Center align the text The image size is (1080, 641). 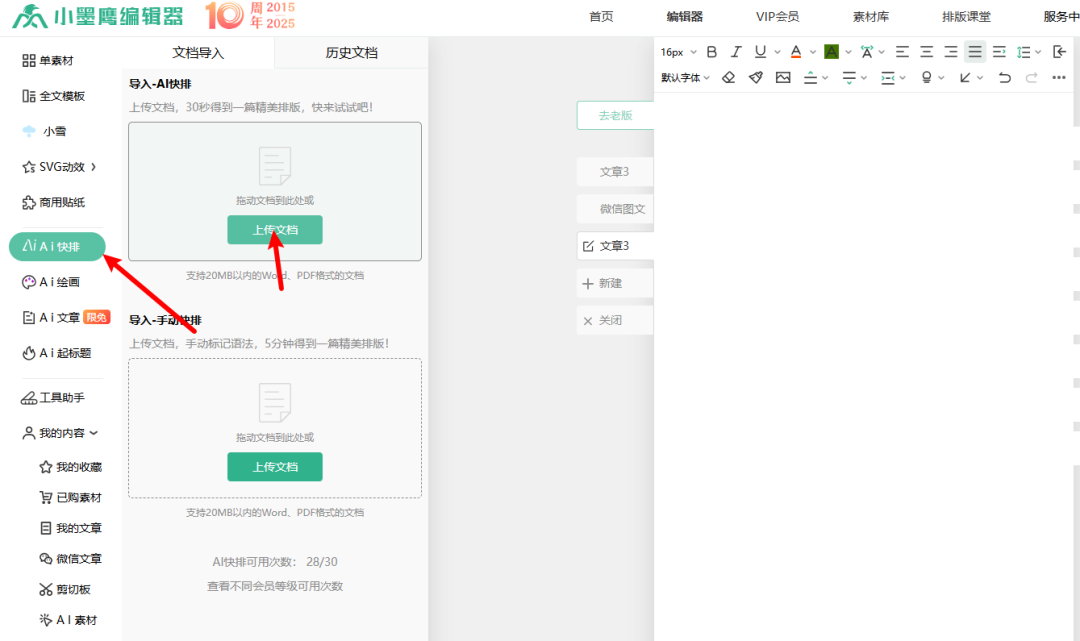pos(927,52)
